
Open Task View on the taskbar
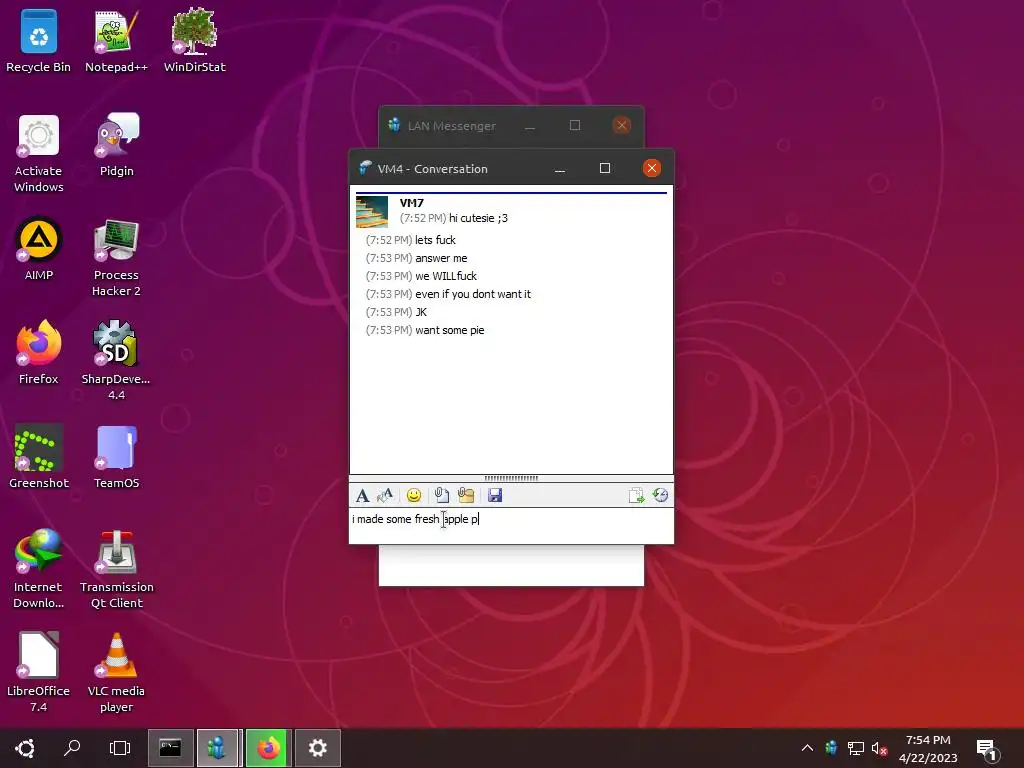pos(120,748)
